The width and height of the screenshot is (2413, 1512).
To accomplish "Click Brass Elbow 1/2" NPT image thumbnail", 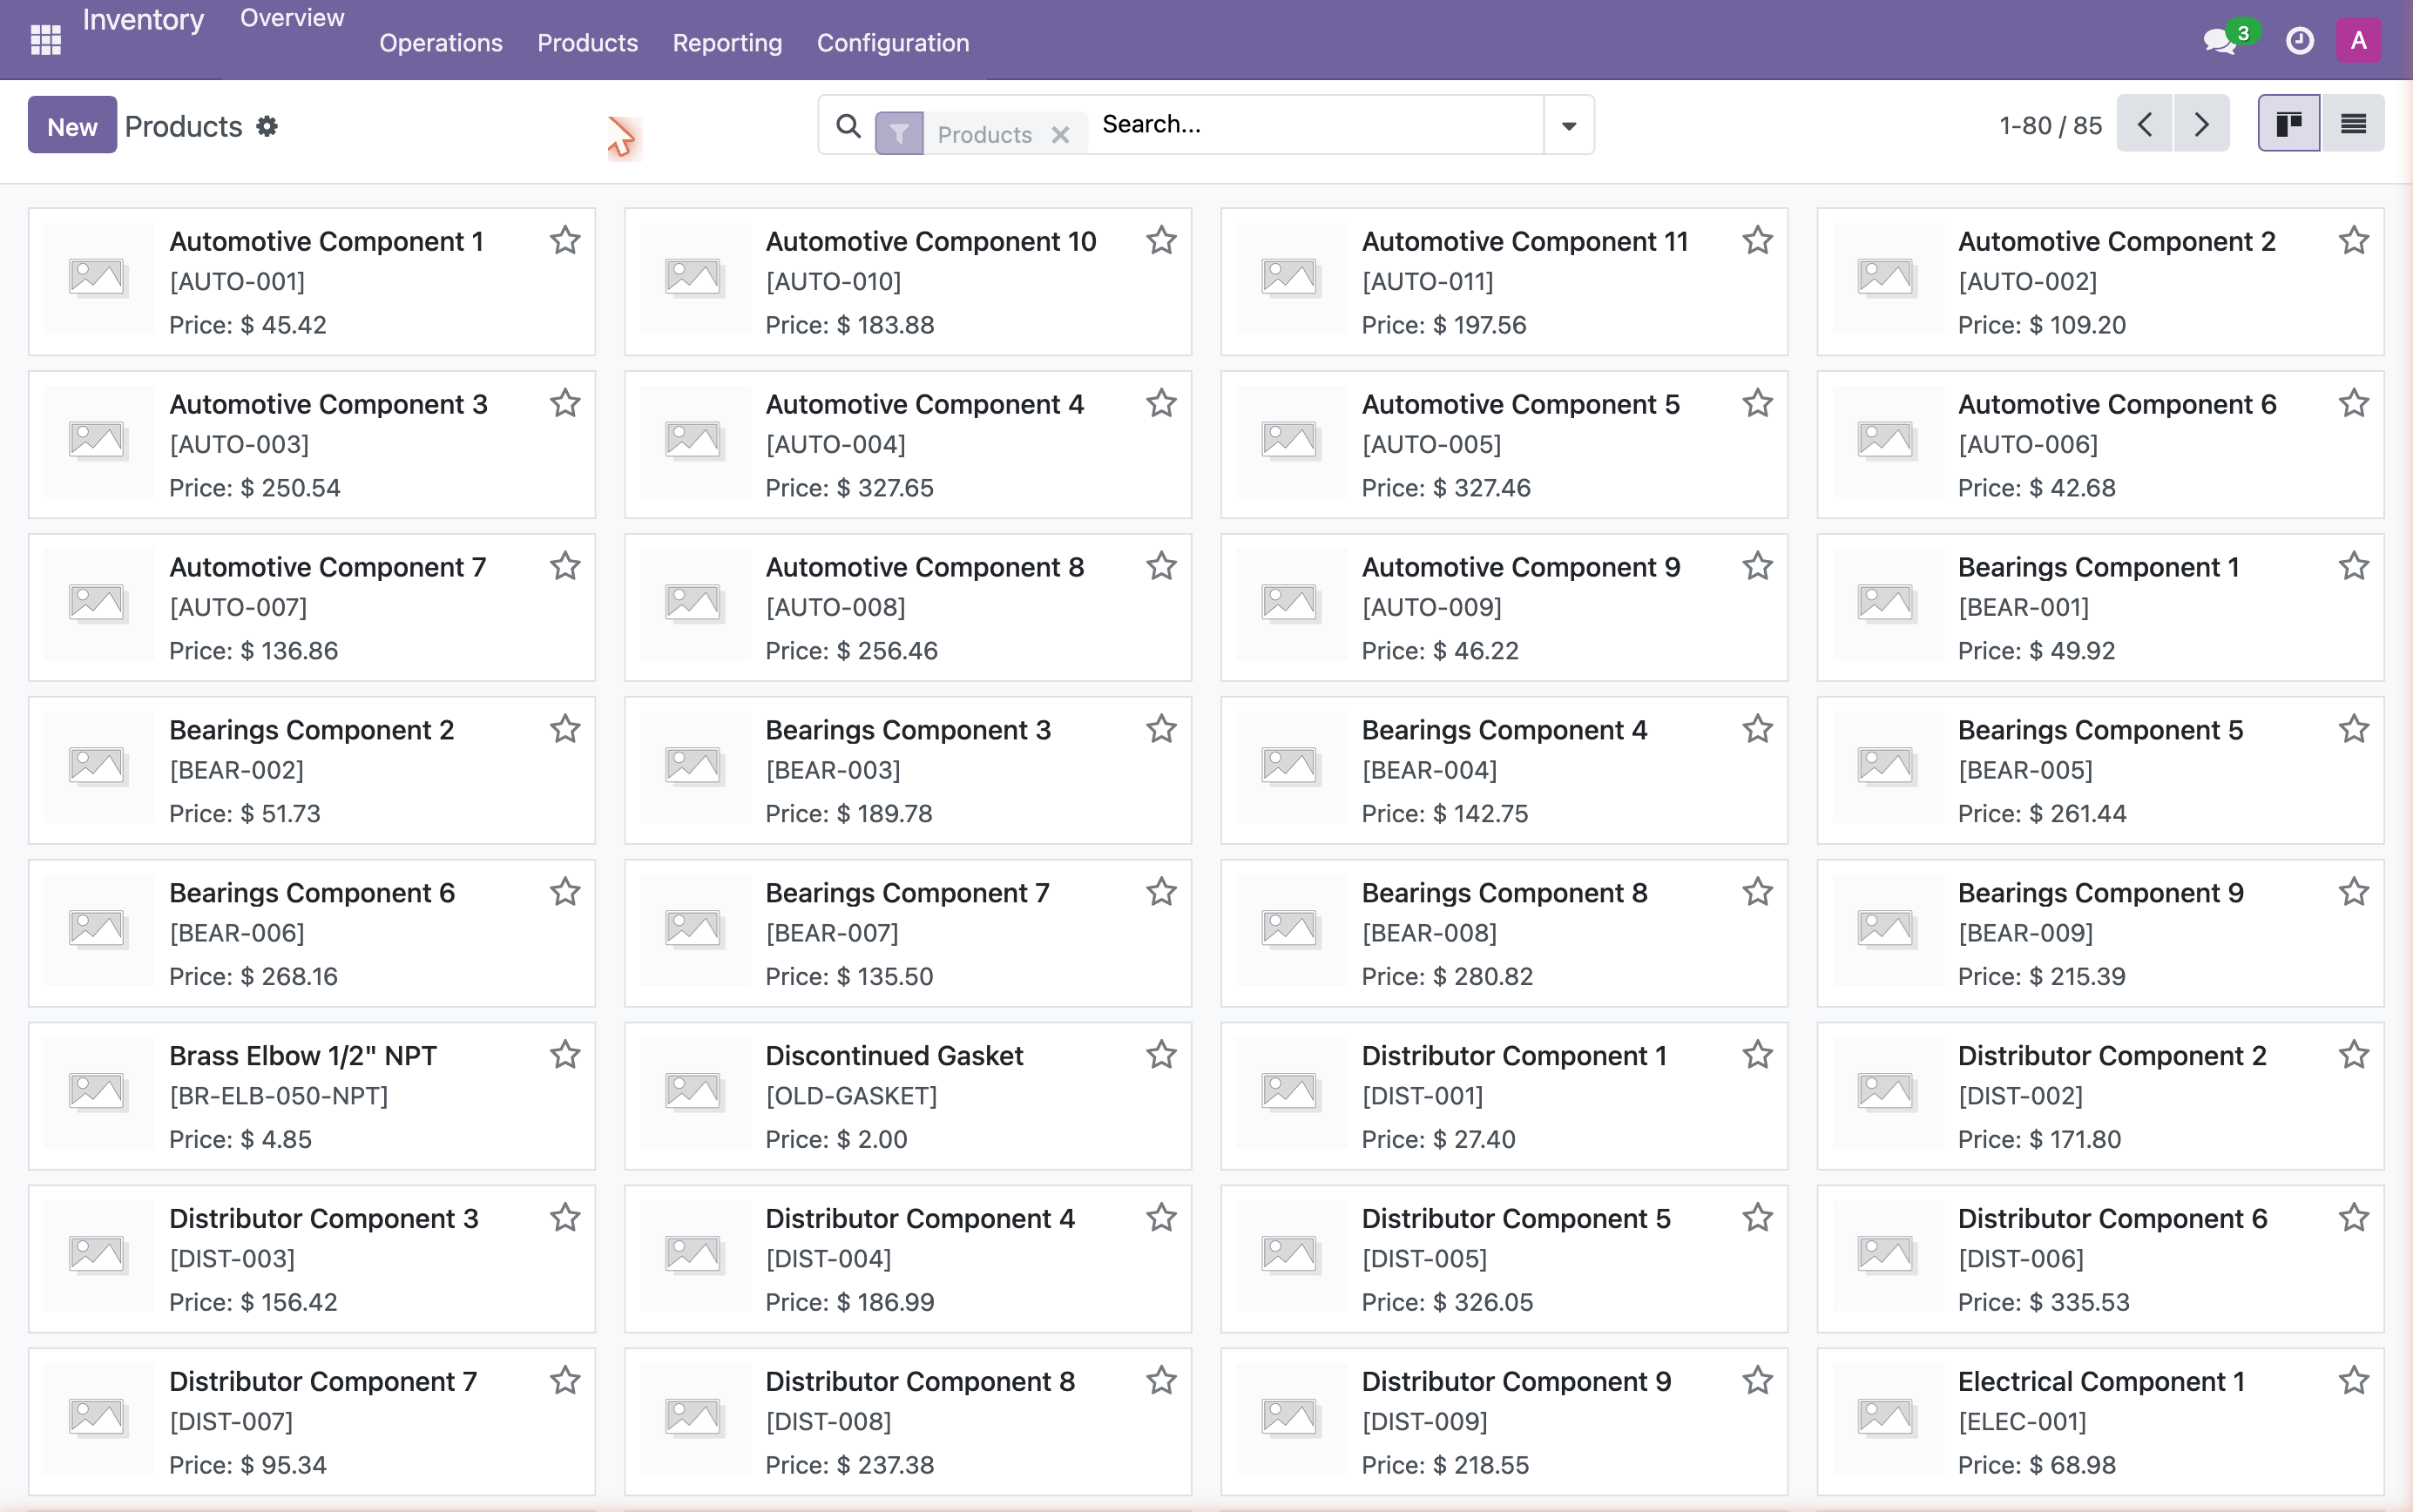I will point(98,1092).
